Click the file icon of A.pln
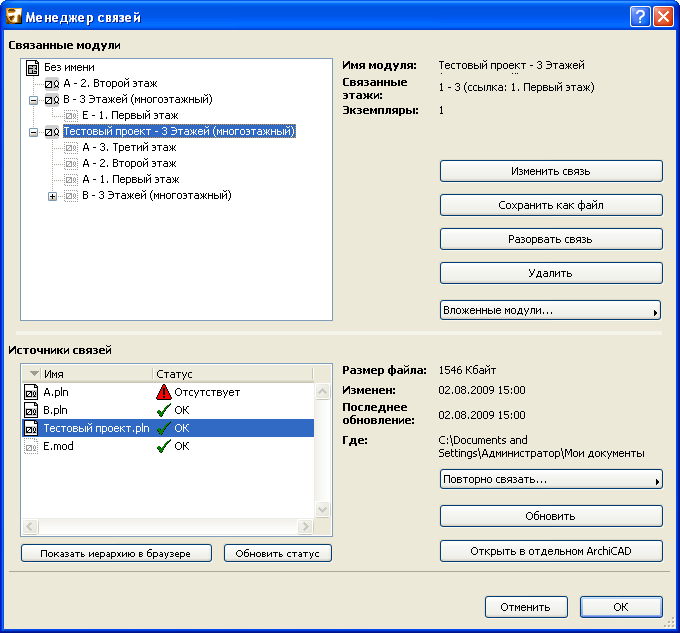 [31, 392]
